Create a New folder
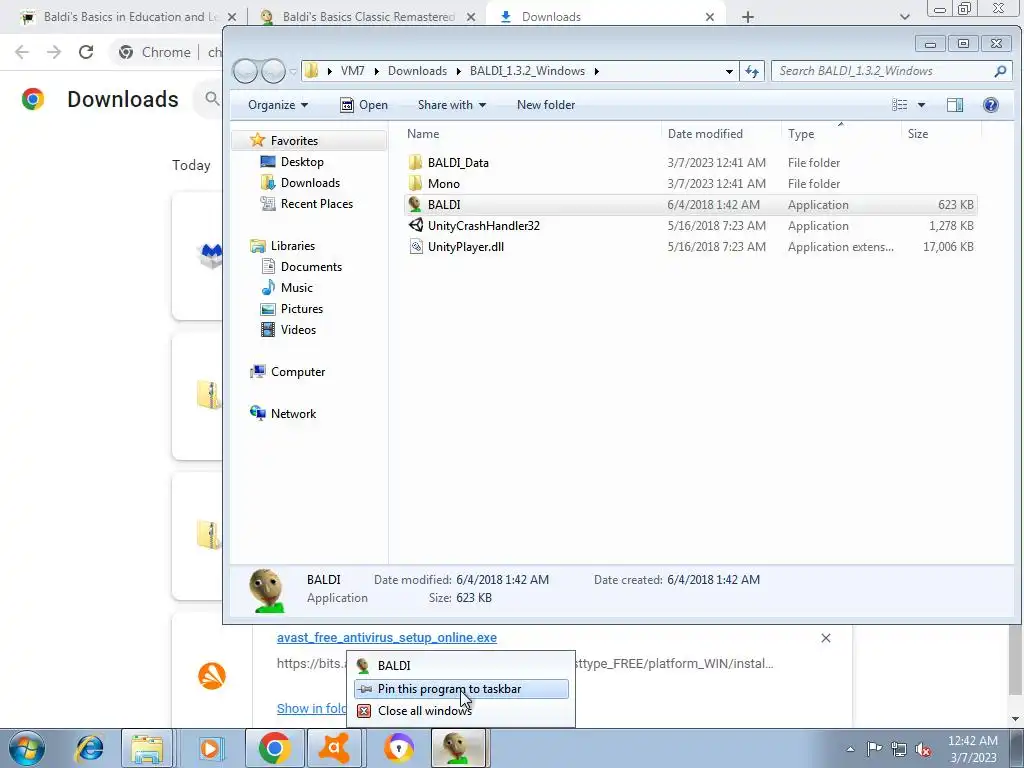Viewport: 1024px width, 768px height. tap(546, 104)
